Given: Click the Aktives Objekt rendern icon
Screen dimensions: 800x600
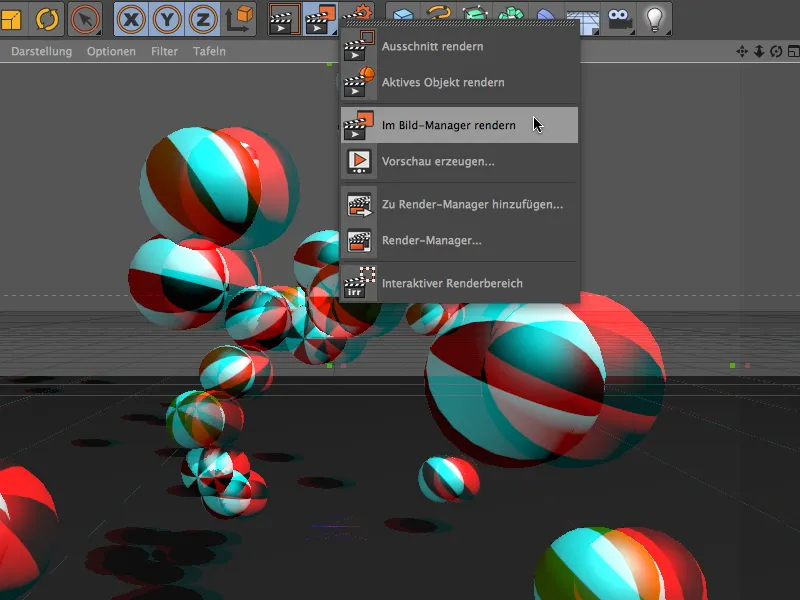Looking at the screenshot, I should point(359,82).
